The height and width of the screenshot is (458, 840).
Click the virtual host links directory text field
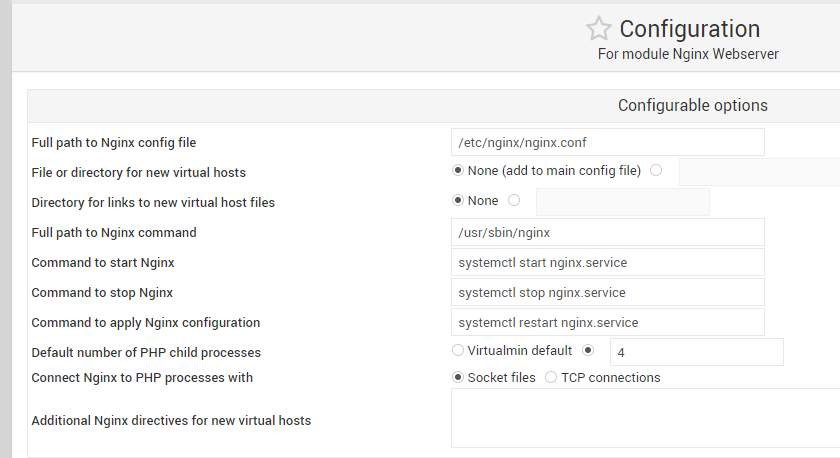click(622, 202)
